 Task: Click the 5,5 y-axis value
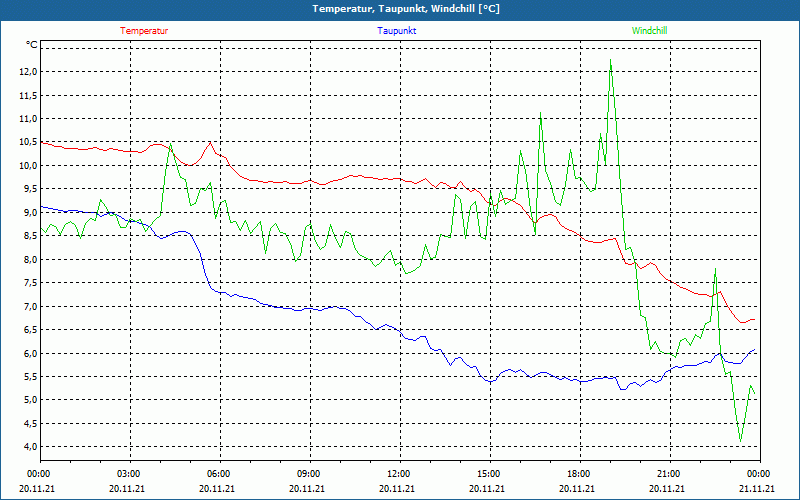pos(30,377)
